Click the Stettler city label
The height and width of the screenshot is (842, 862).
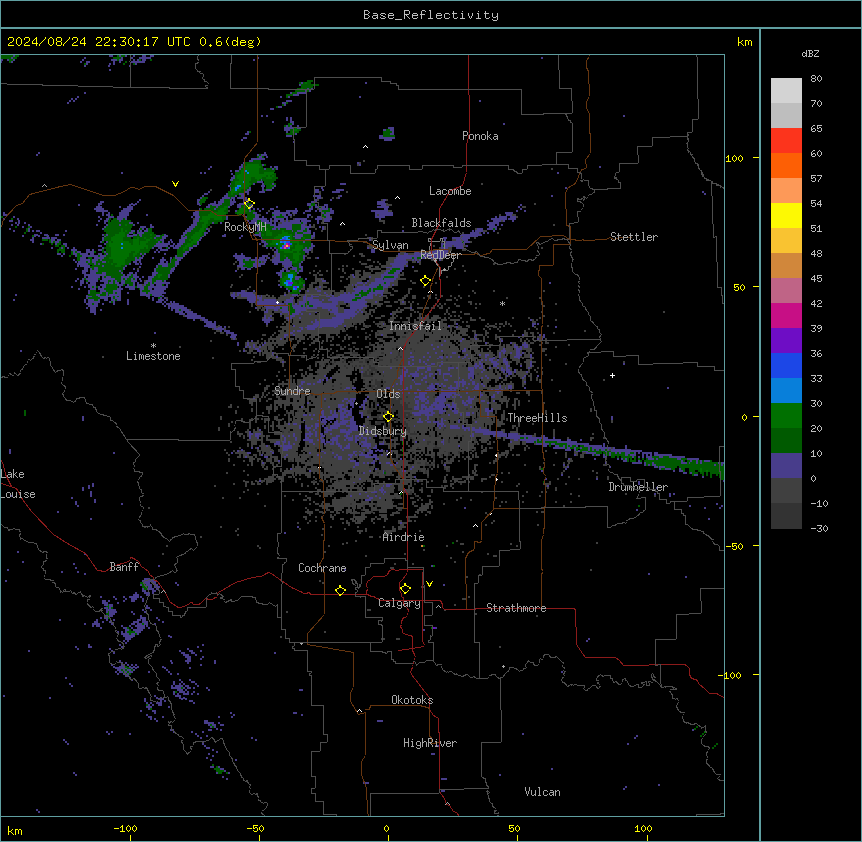tap(634, 237)
